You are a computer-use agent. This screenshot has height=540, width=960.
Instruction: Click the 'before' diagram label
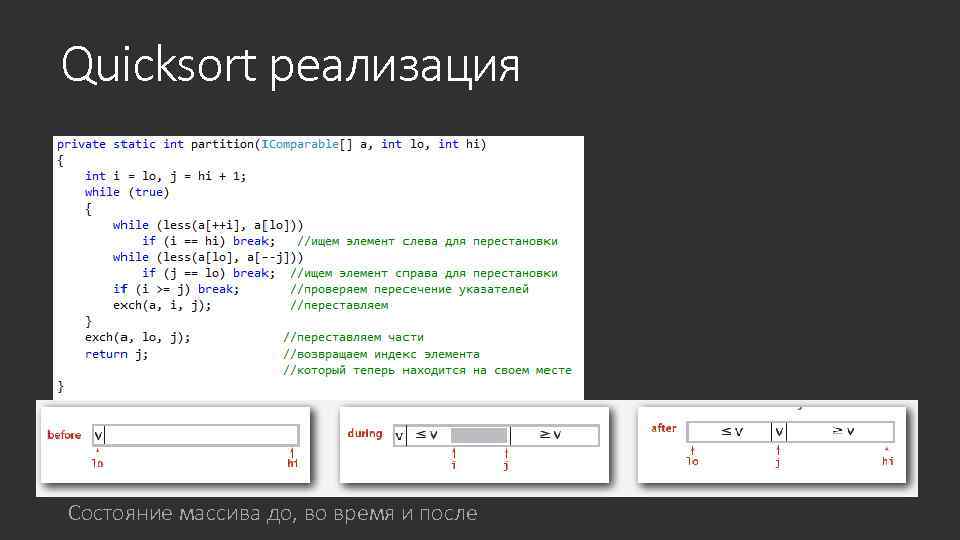(x=64, y=435)
